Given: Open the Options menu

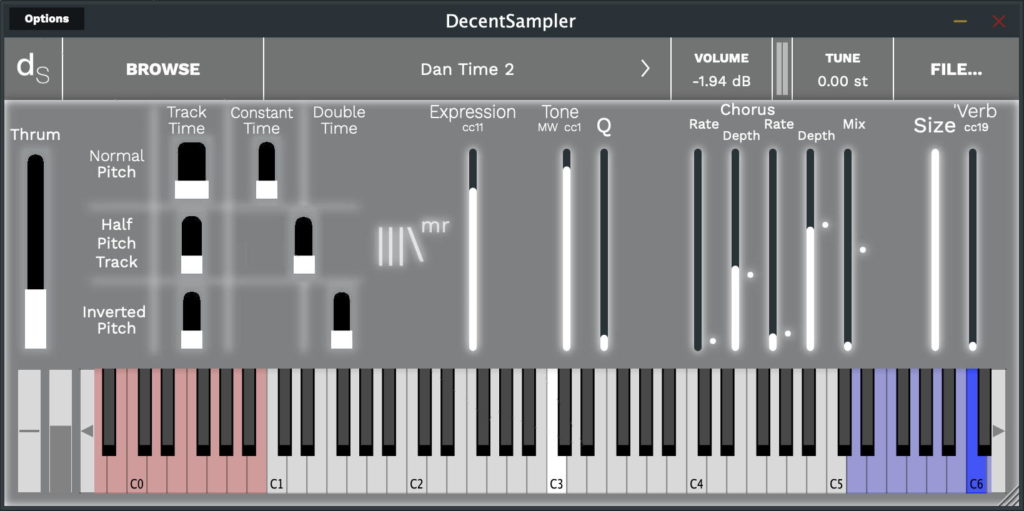Looking at the screenshot, I should coord(46,19).
